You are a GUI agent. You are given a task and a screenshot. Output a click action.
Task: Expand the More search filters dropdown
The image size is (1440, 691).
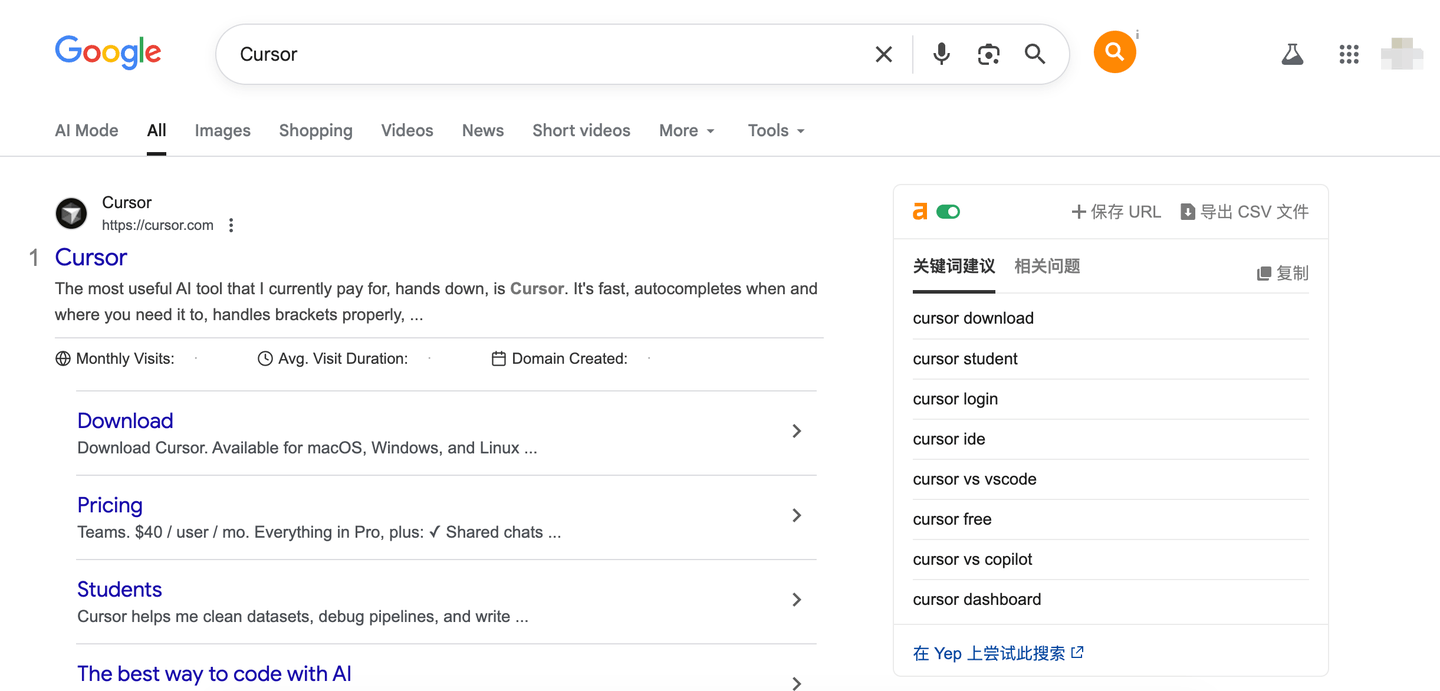pos(686,131)
